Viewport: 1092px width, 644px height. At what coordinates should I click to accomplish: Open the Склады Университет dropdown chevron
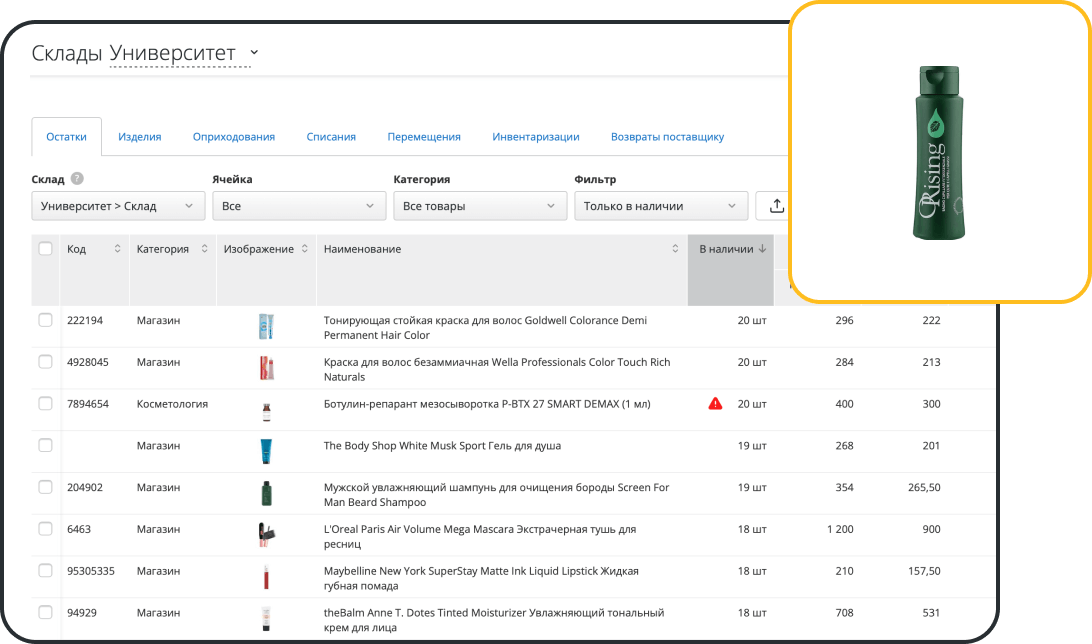[x=253, y=52]
